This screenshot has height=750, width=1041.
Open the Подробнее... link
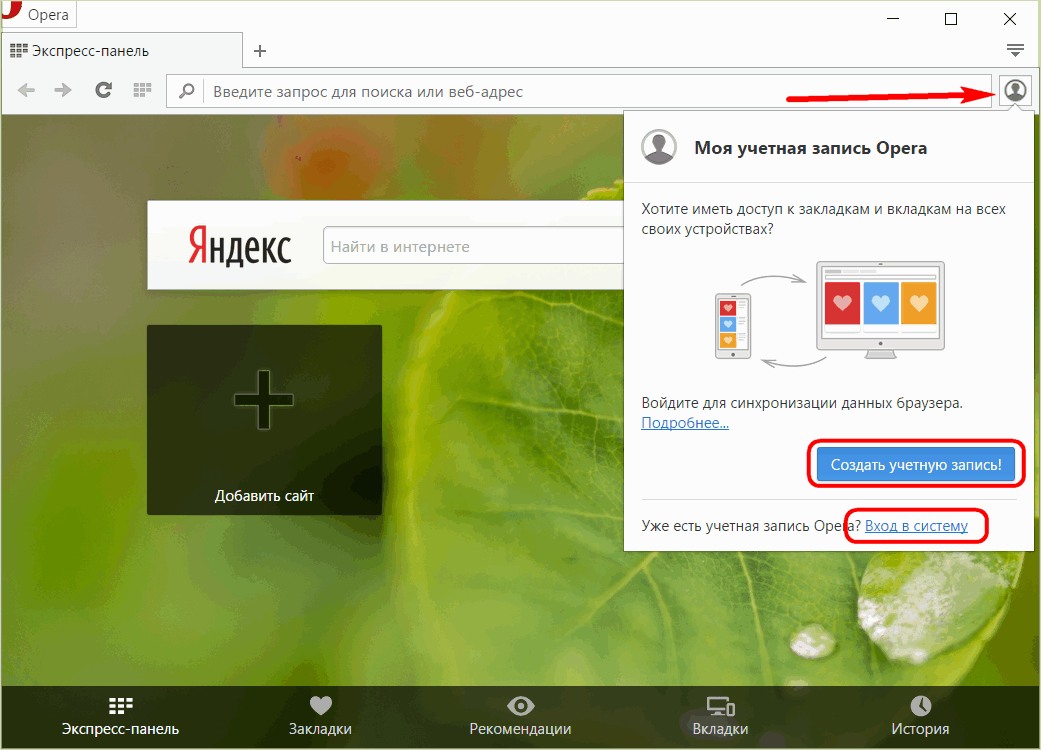pos(685,423)
